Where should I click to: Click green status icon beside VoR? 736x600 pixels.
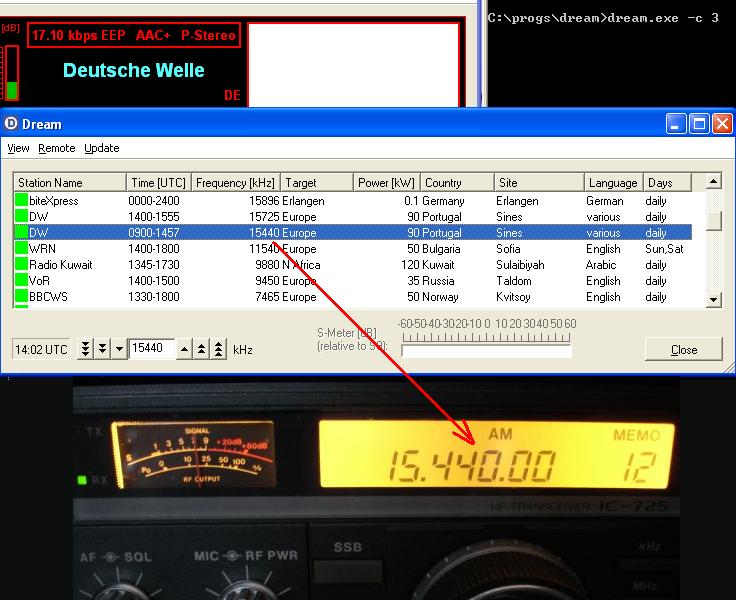(x=22, y=280)
